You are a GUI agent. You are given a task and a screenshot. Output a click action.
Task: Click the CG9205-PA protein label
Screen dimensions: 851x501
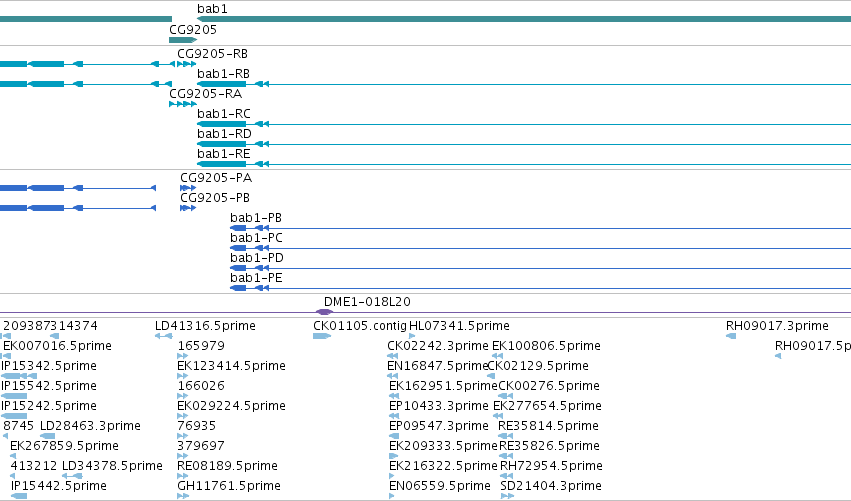click(x=216, y=178)
